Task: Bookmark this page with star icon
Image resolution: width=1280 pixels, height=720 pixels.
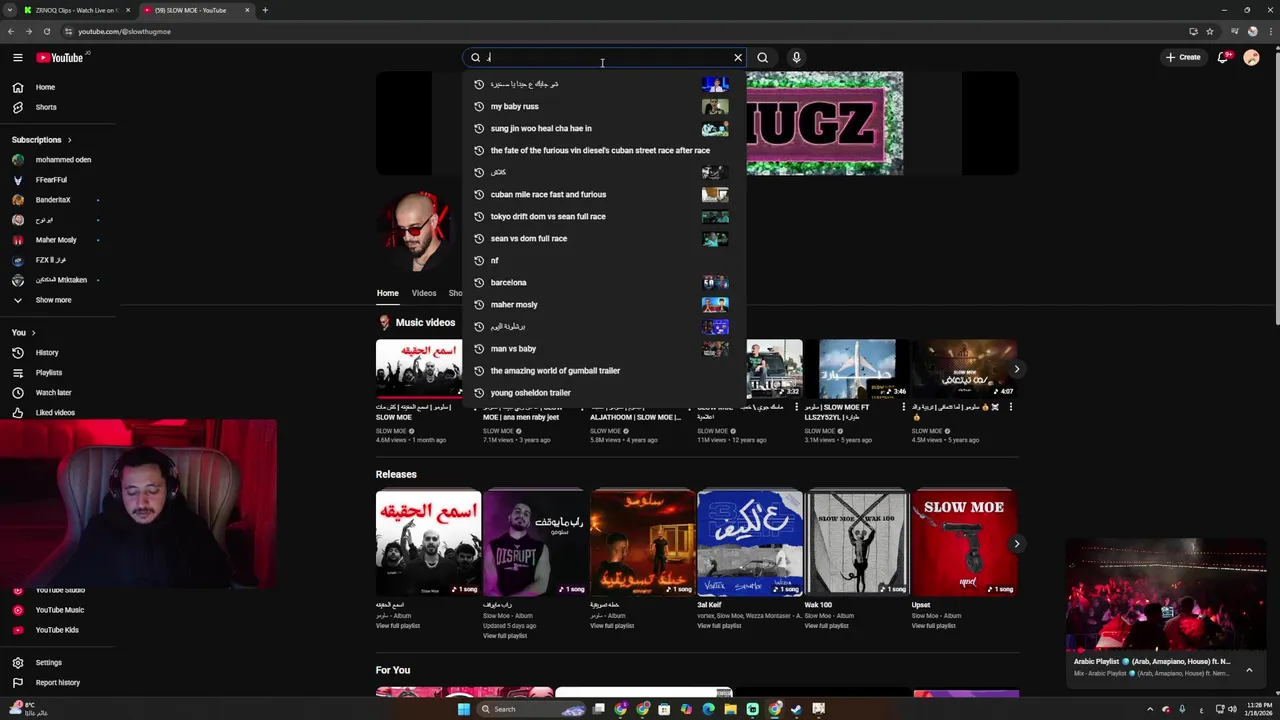Action: pyautogui.click(x=1209, y=31)
